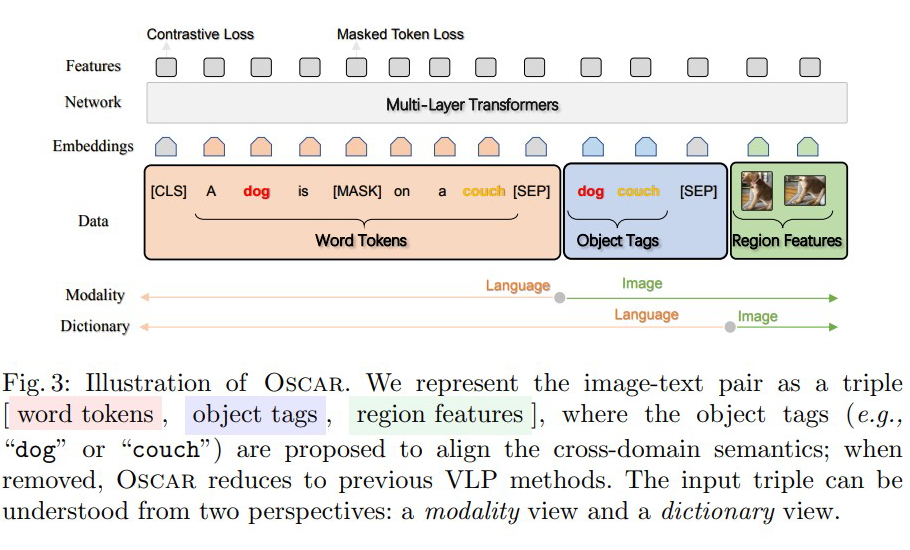Select the [MASK] token

pyautogui.click(x=357, y=191)
